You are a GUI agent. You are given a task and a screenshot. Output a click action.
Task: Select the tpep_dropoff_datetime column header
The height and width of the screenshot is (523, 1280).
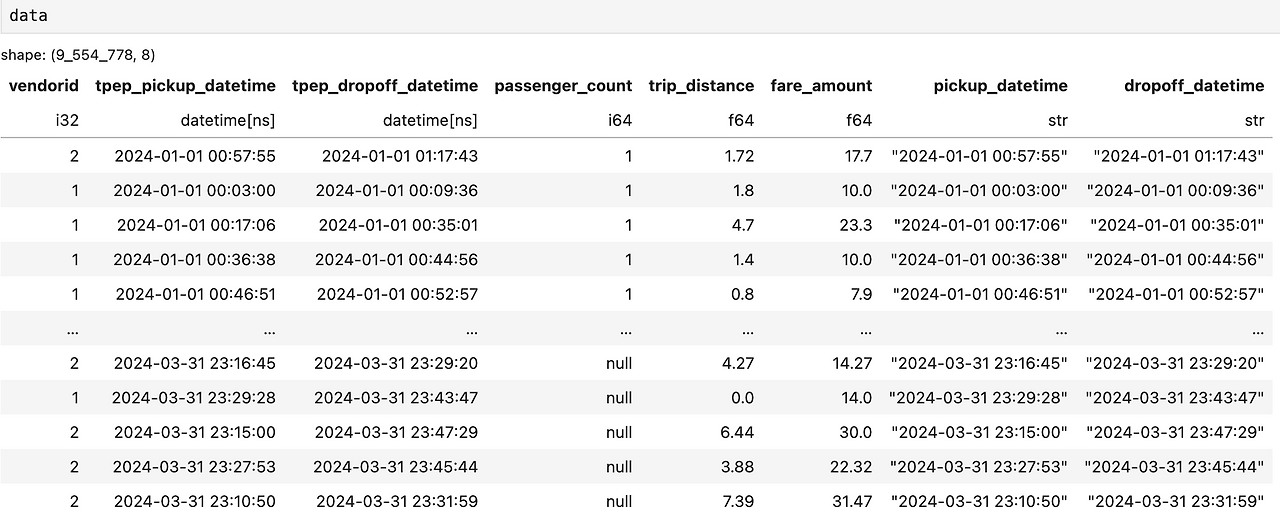pos(385,86)
